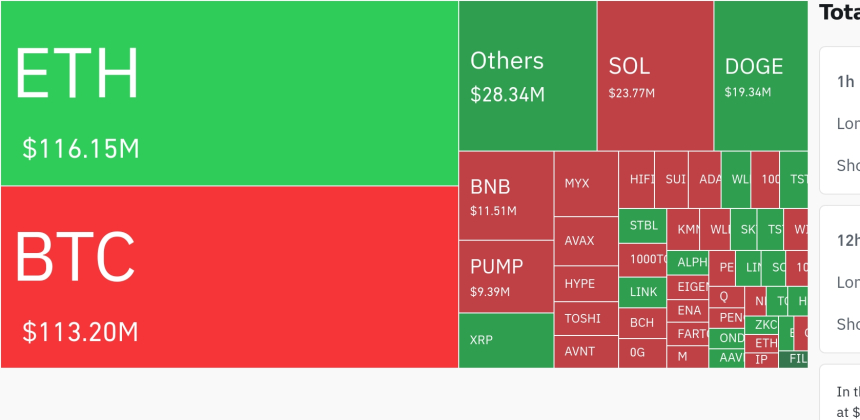Open the Others $28.34M tile

(x=527, y=76)
